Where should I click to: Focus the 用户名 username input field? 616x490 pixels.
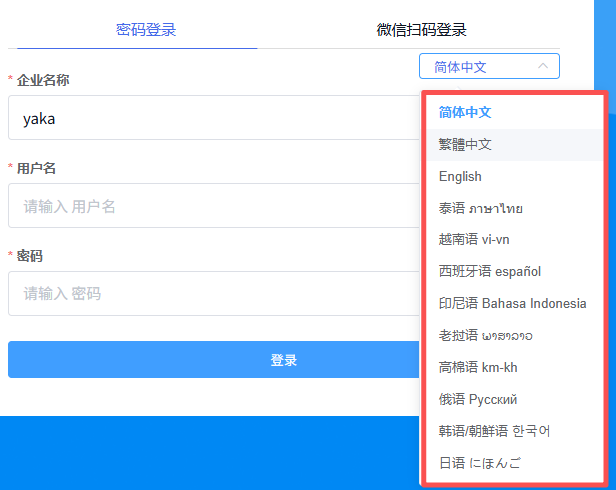point(210,206)
